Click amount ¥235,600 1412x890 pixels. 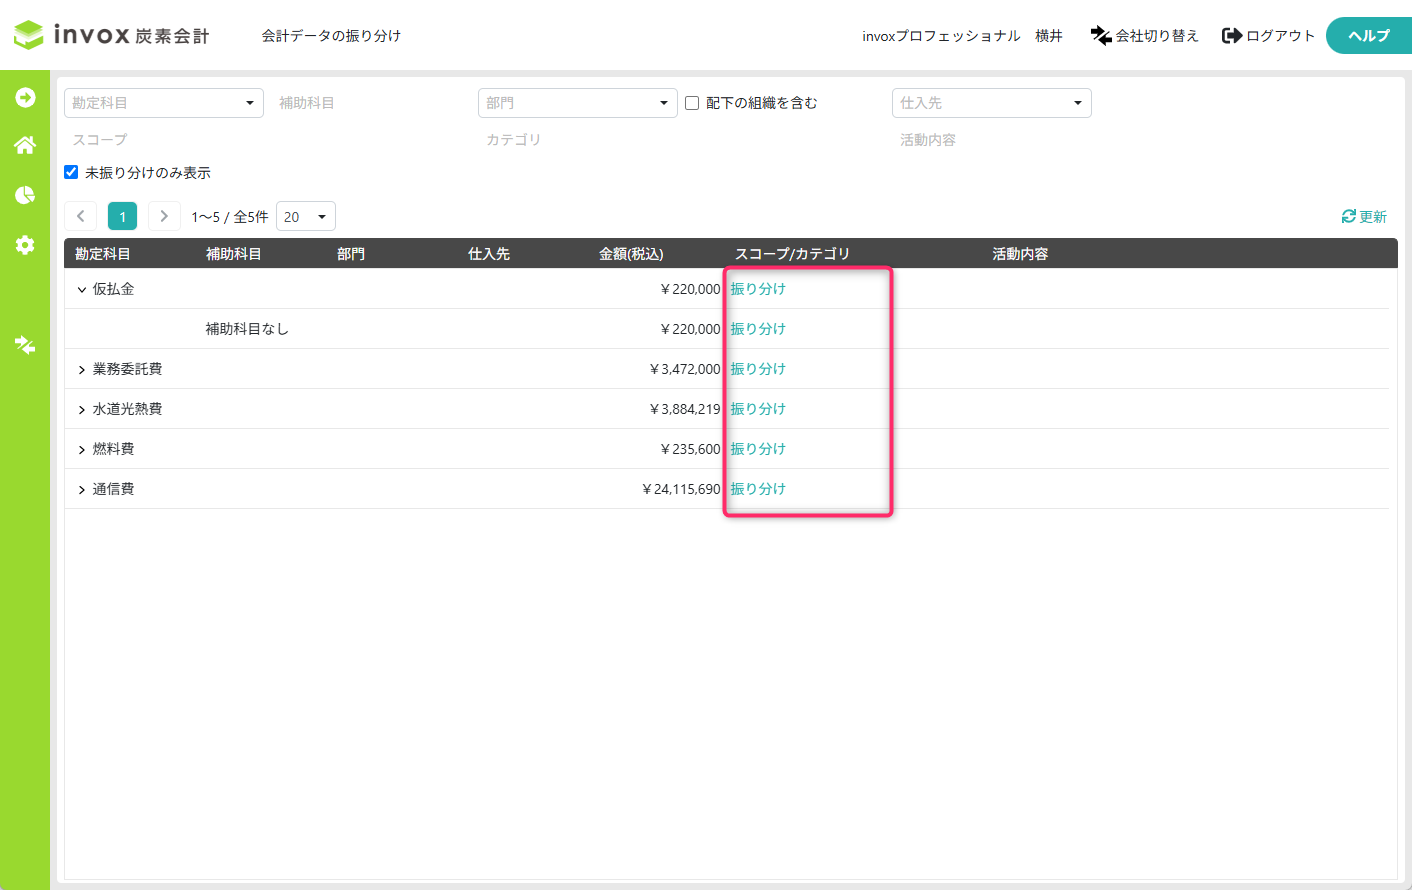point(690,449)
